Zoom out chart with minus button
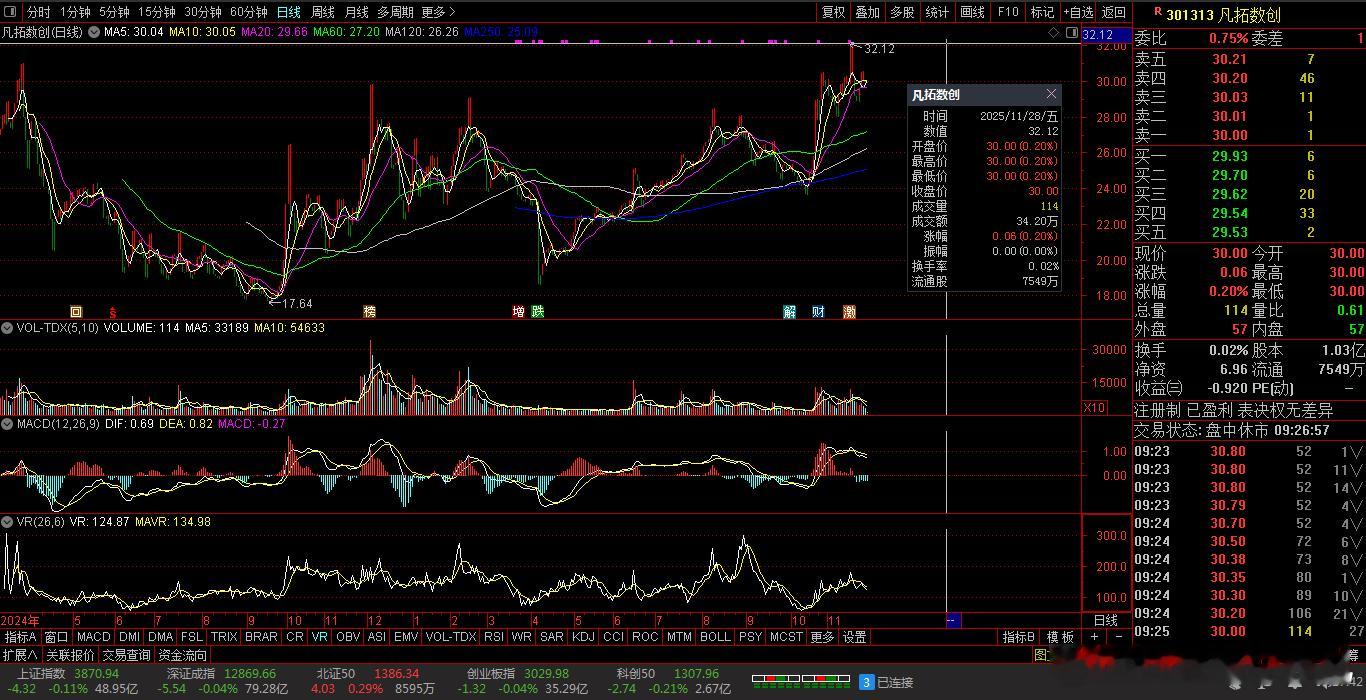Viewport: 1366px width, 700px height. pos(1118,637)
